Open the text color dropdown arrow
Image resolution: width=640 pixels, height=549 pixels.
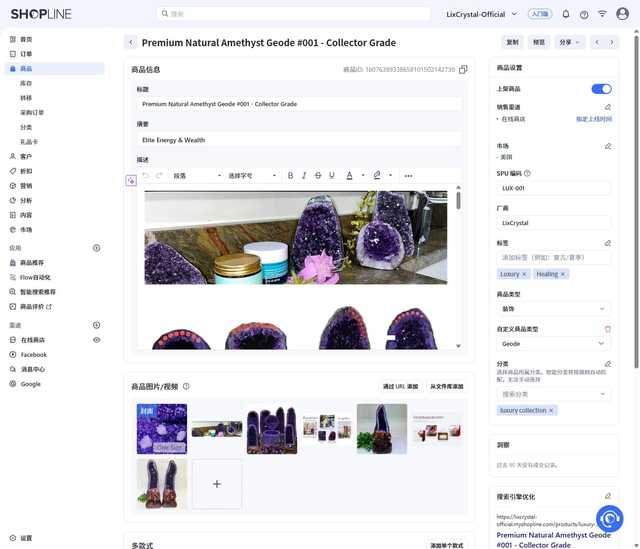363,176
